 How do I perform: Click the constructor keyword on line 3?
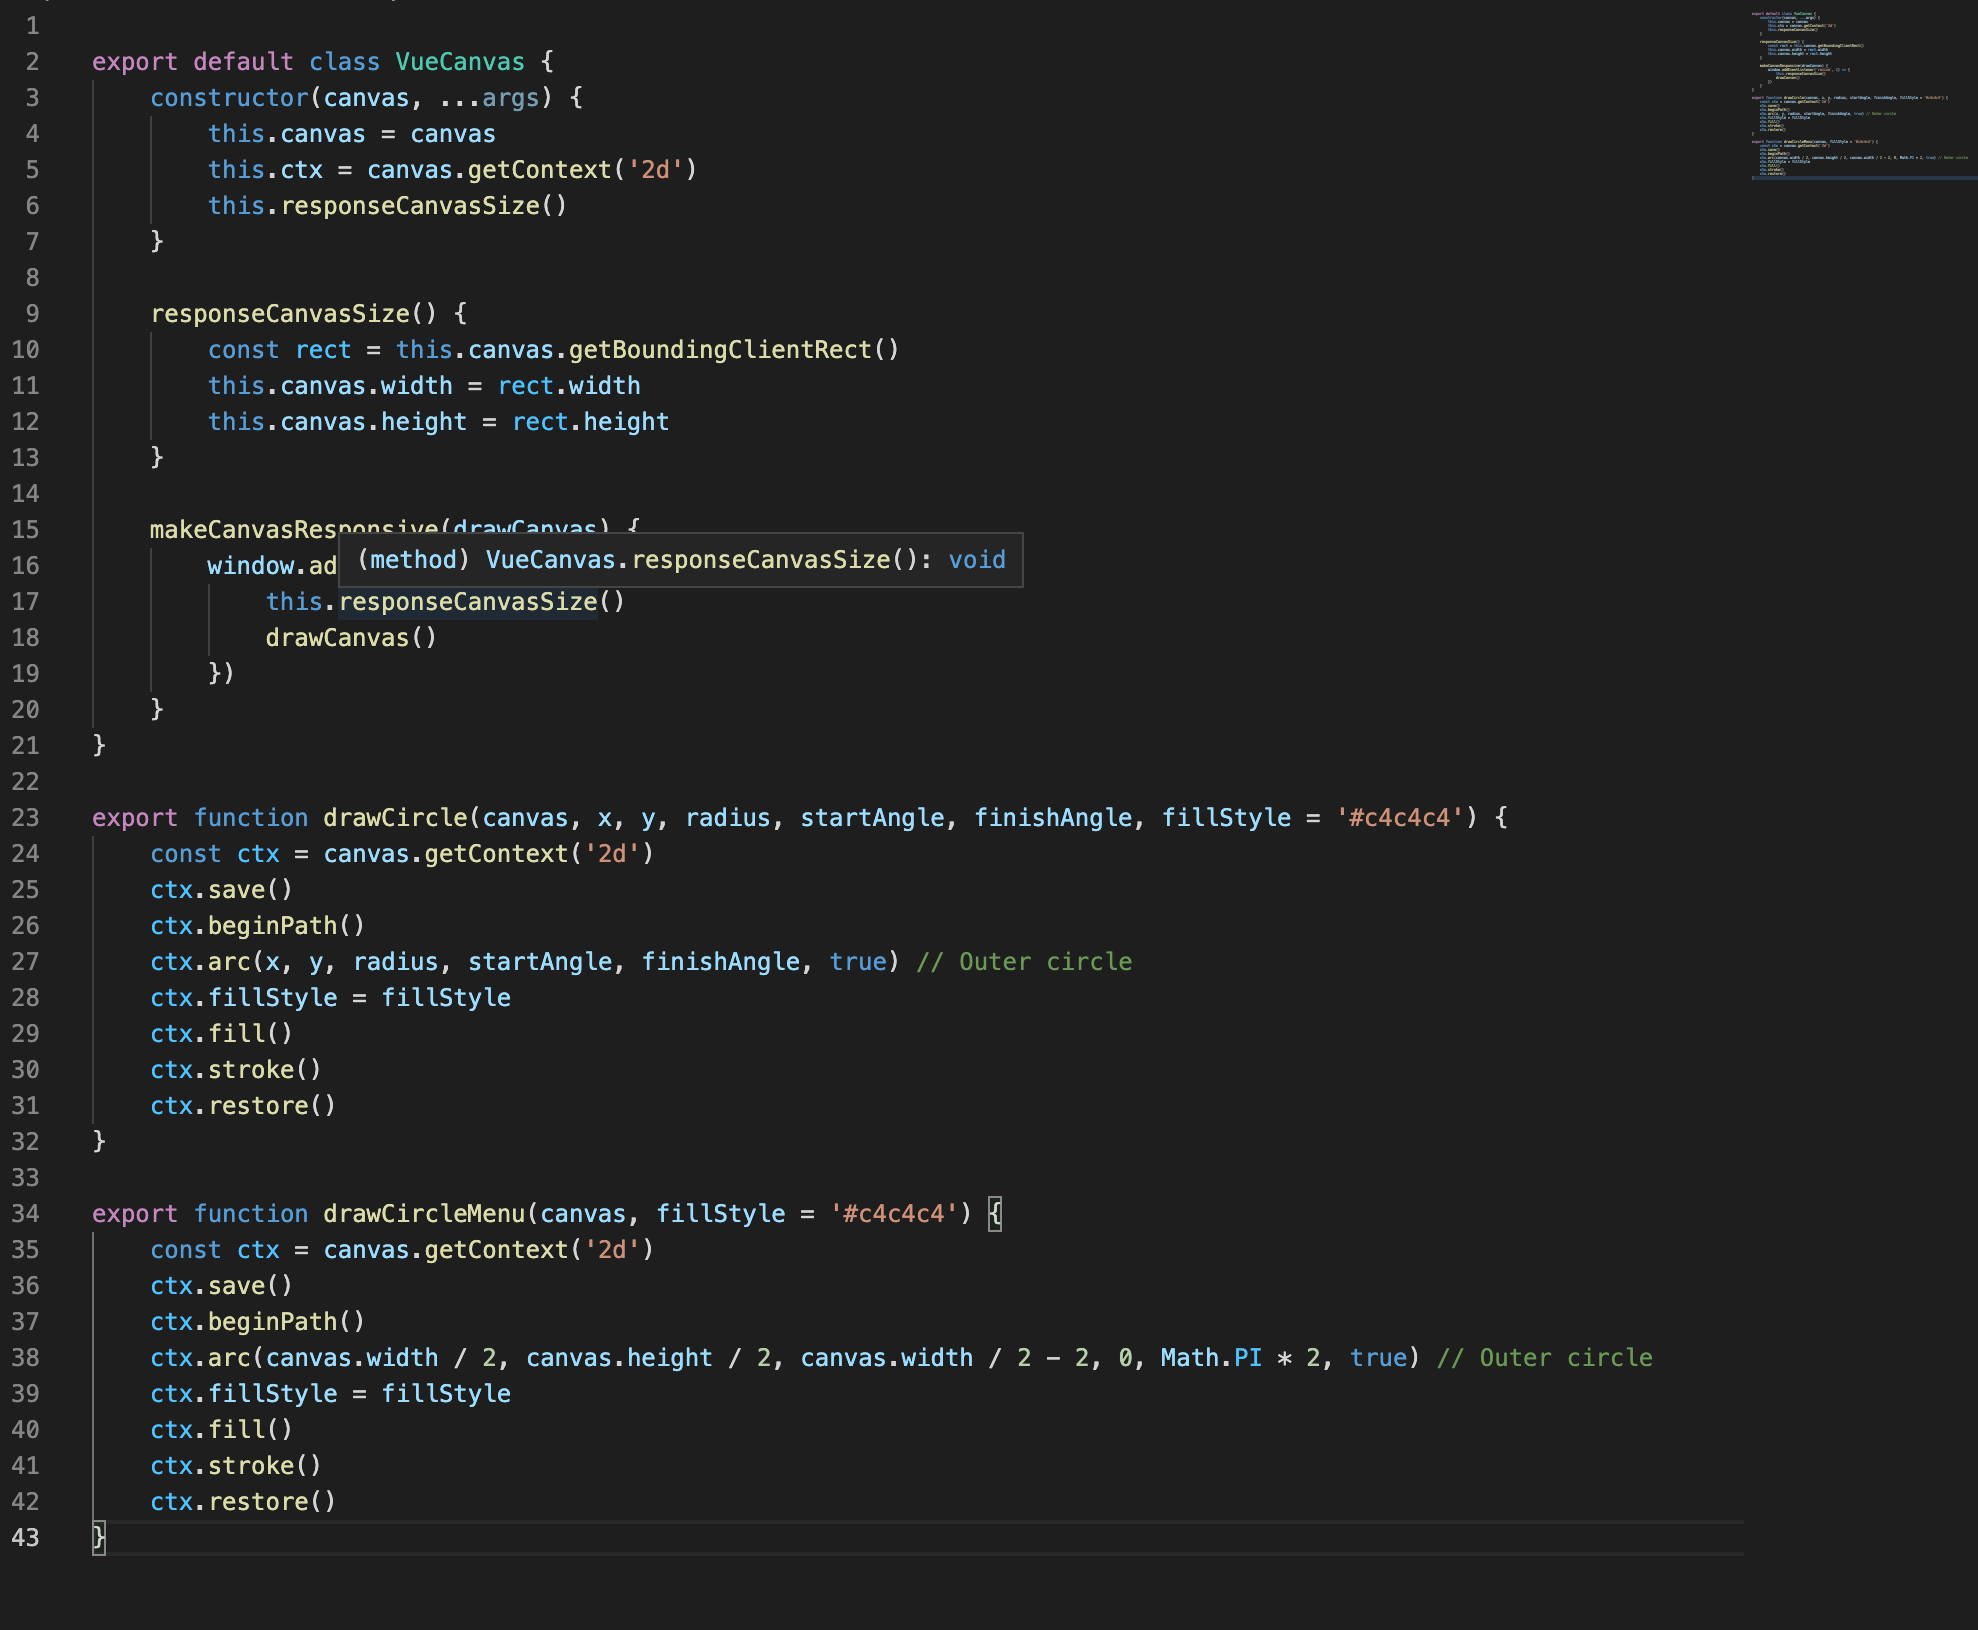tap(229, 98)
